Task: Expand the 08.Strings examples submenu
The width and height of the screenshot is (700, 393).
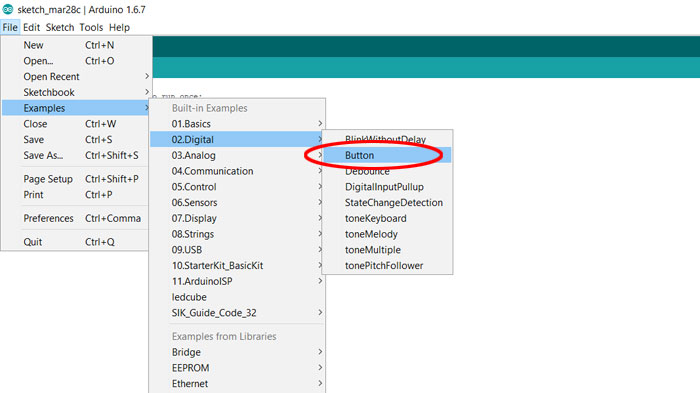Action: pyautogui.click(x=237, y=234)
